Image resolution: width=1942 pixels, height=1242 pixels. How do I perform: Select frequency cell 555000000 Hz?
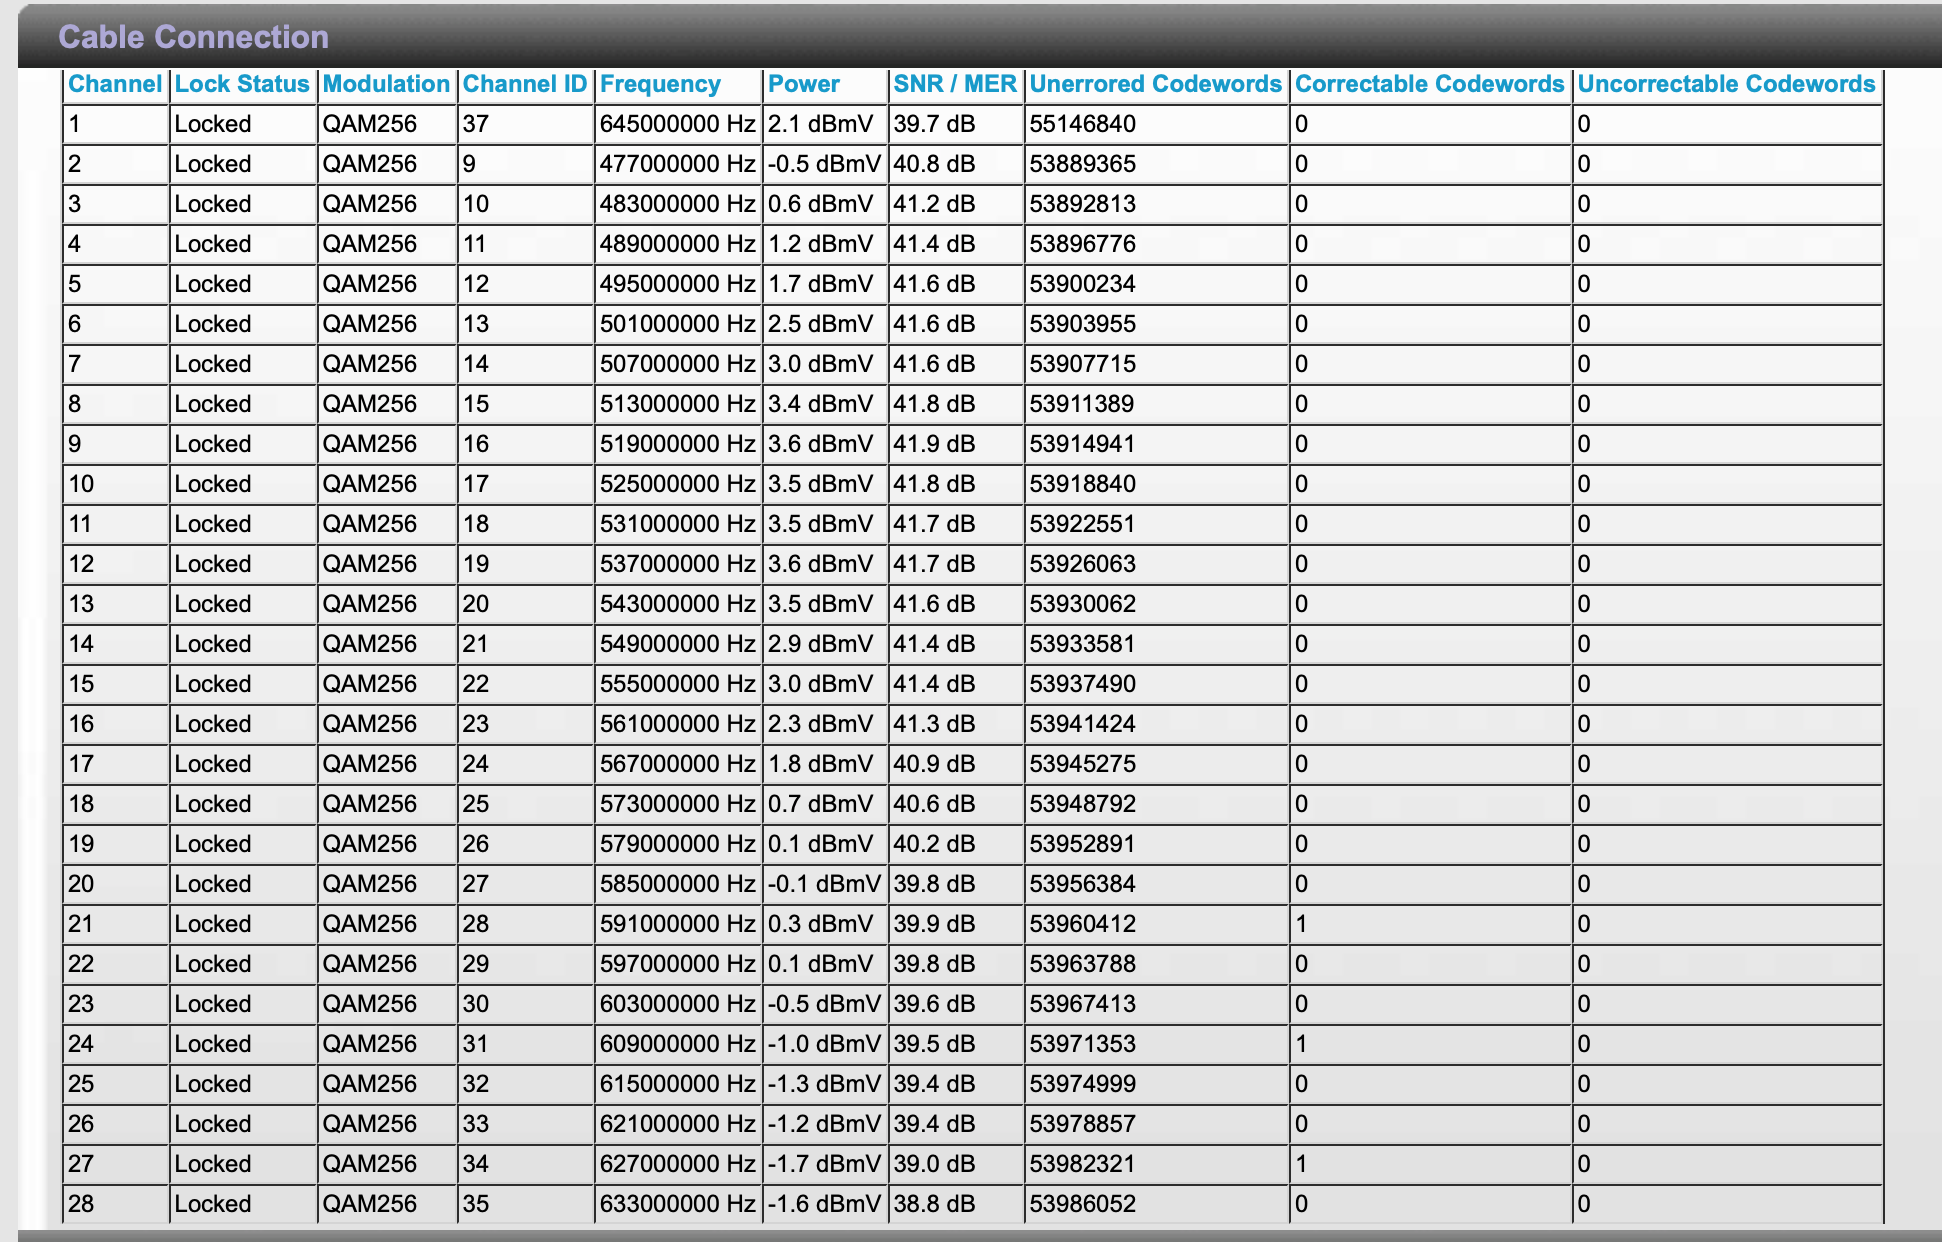(677, 684)
